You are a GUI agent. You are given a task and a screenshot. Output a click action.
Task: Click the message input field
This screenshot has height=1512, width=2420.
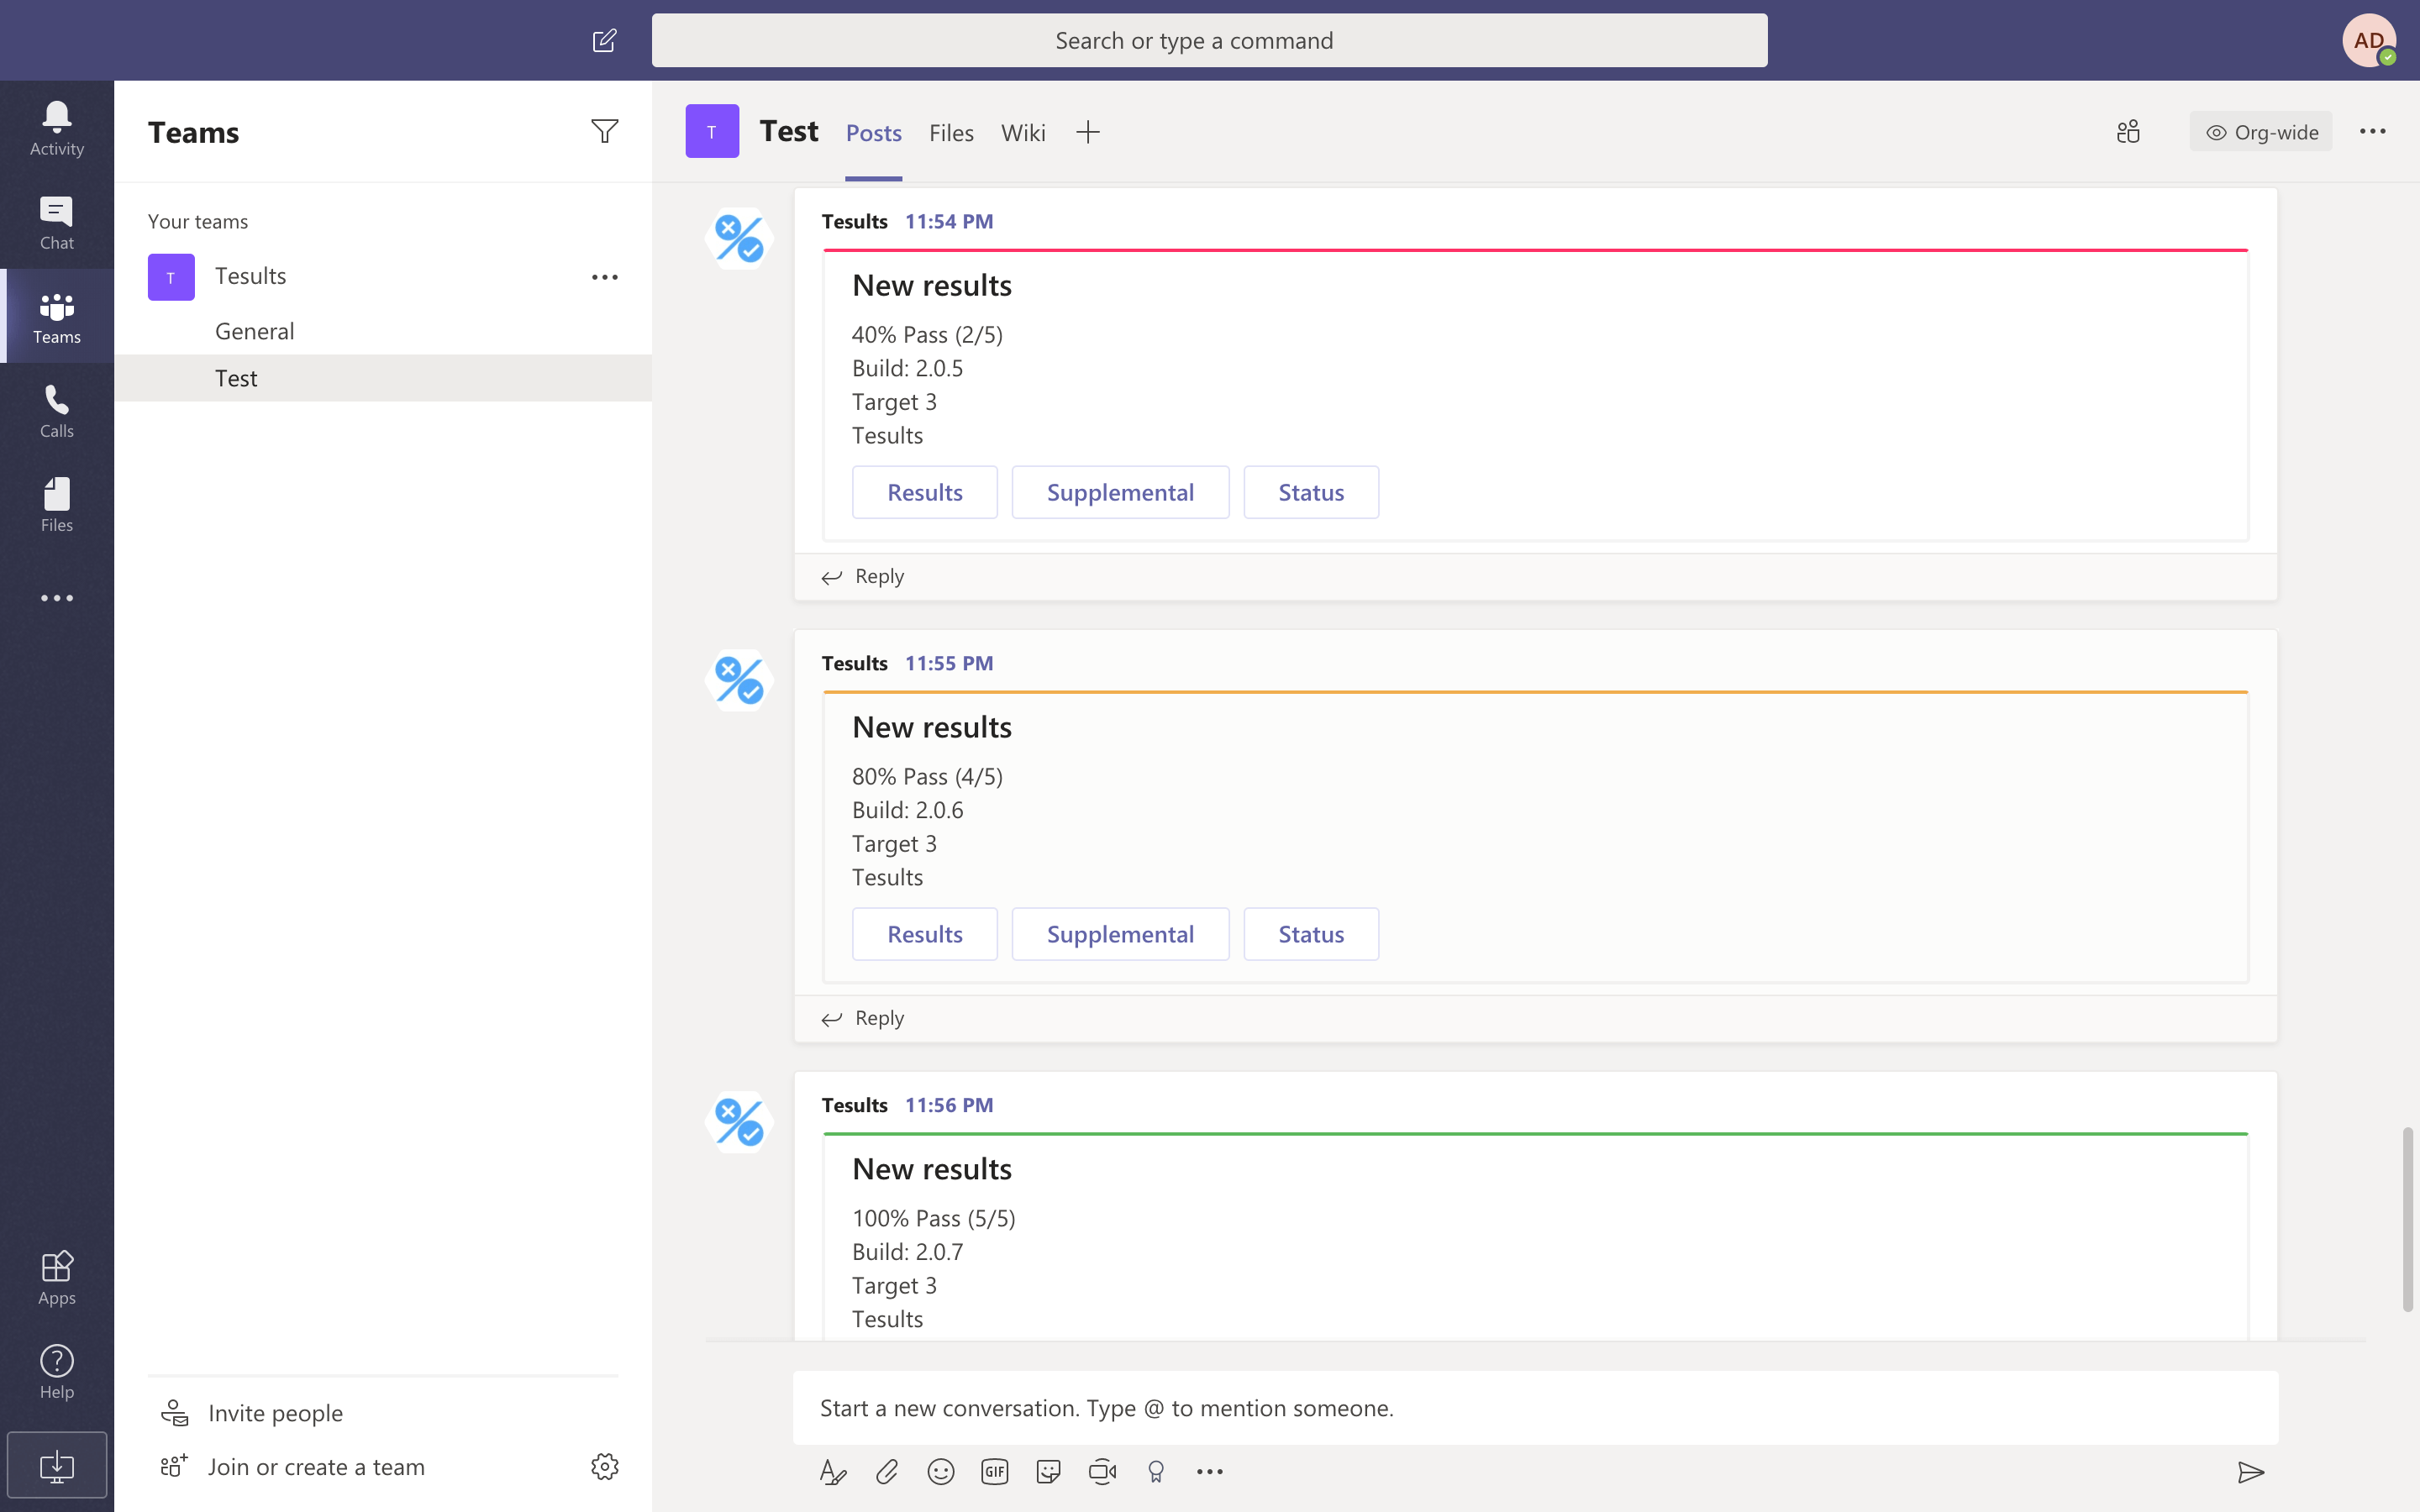[x=1535, y=1408]
